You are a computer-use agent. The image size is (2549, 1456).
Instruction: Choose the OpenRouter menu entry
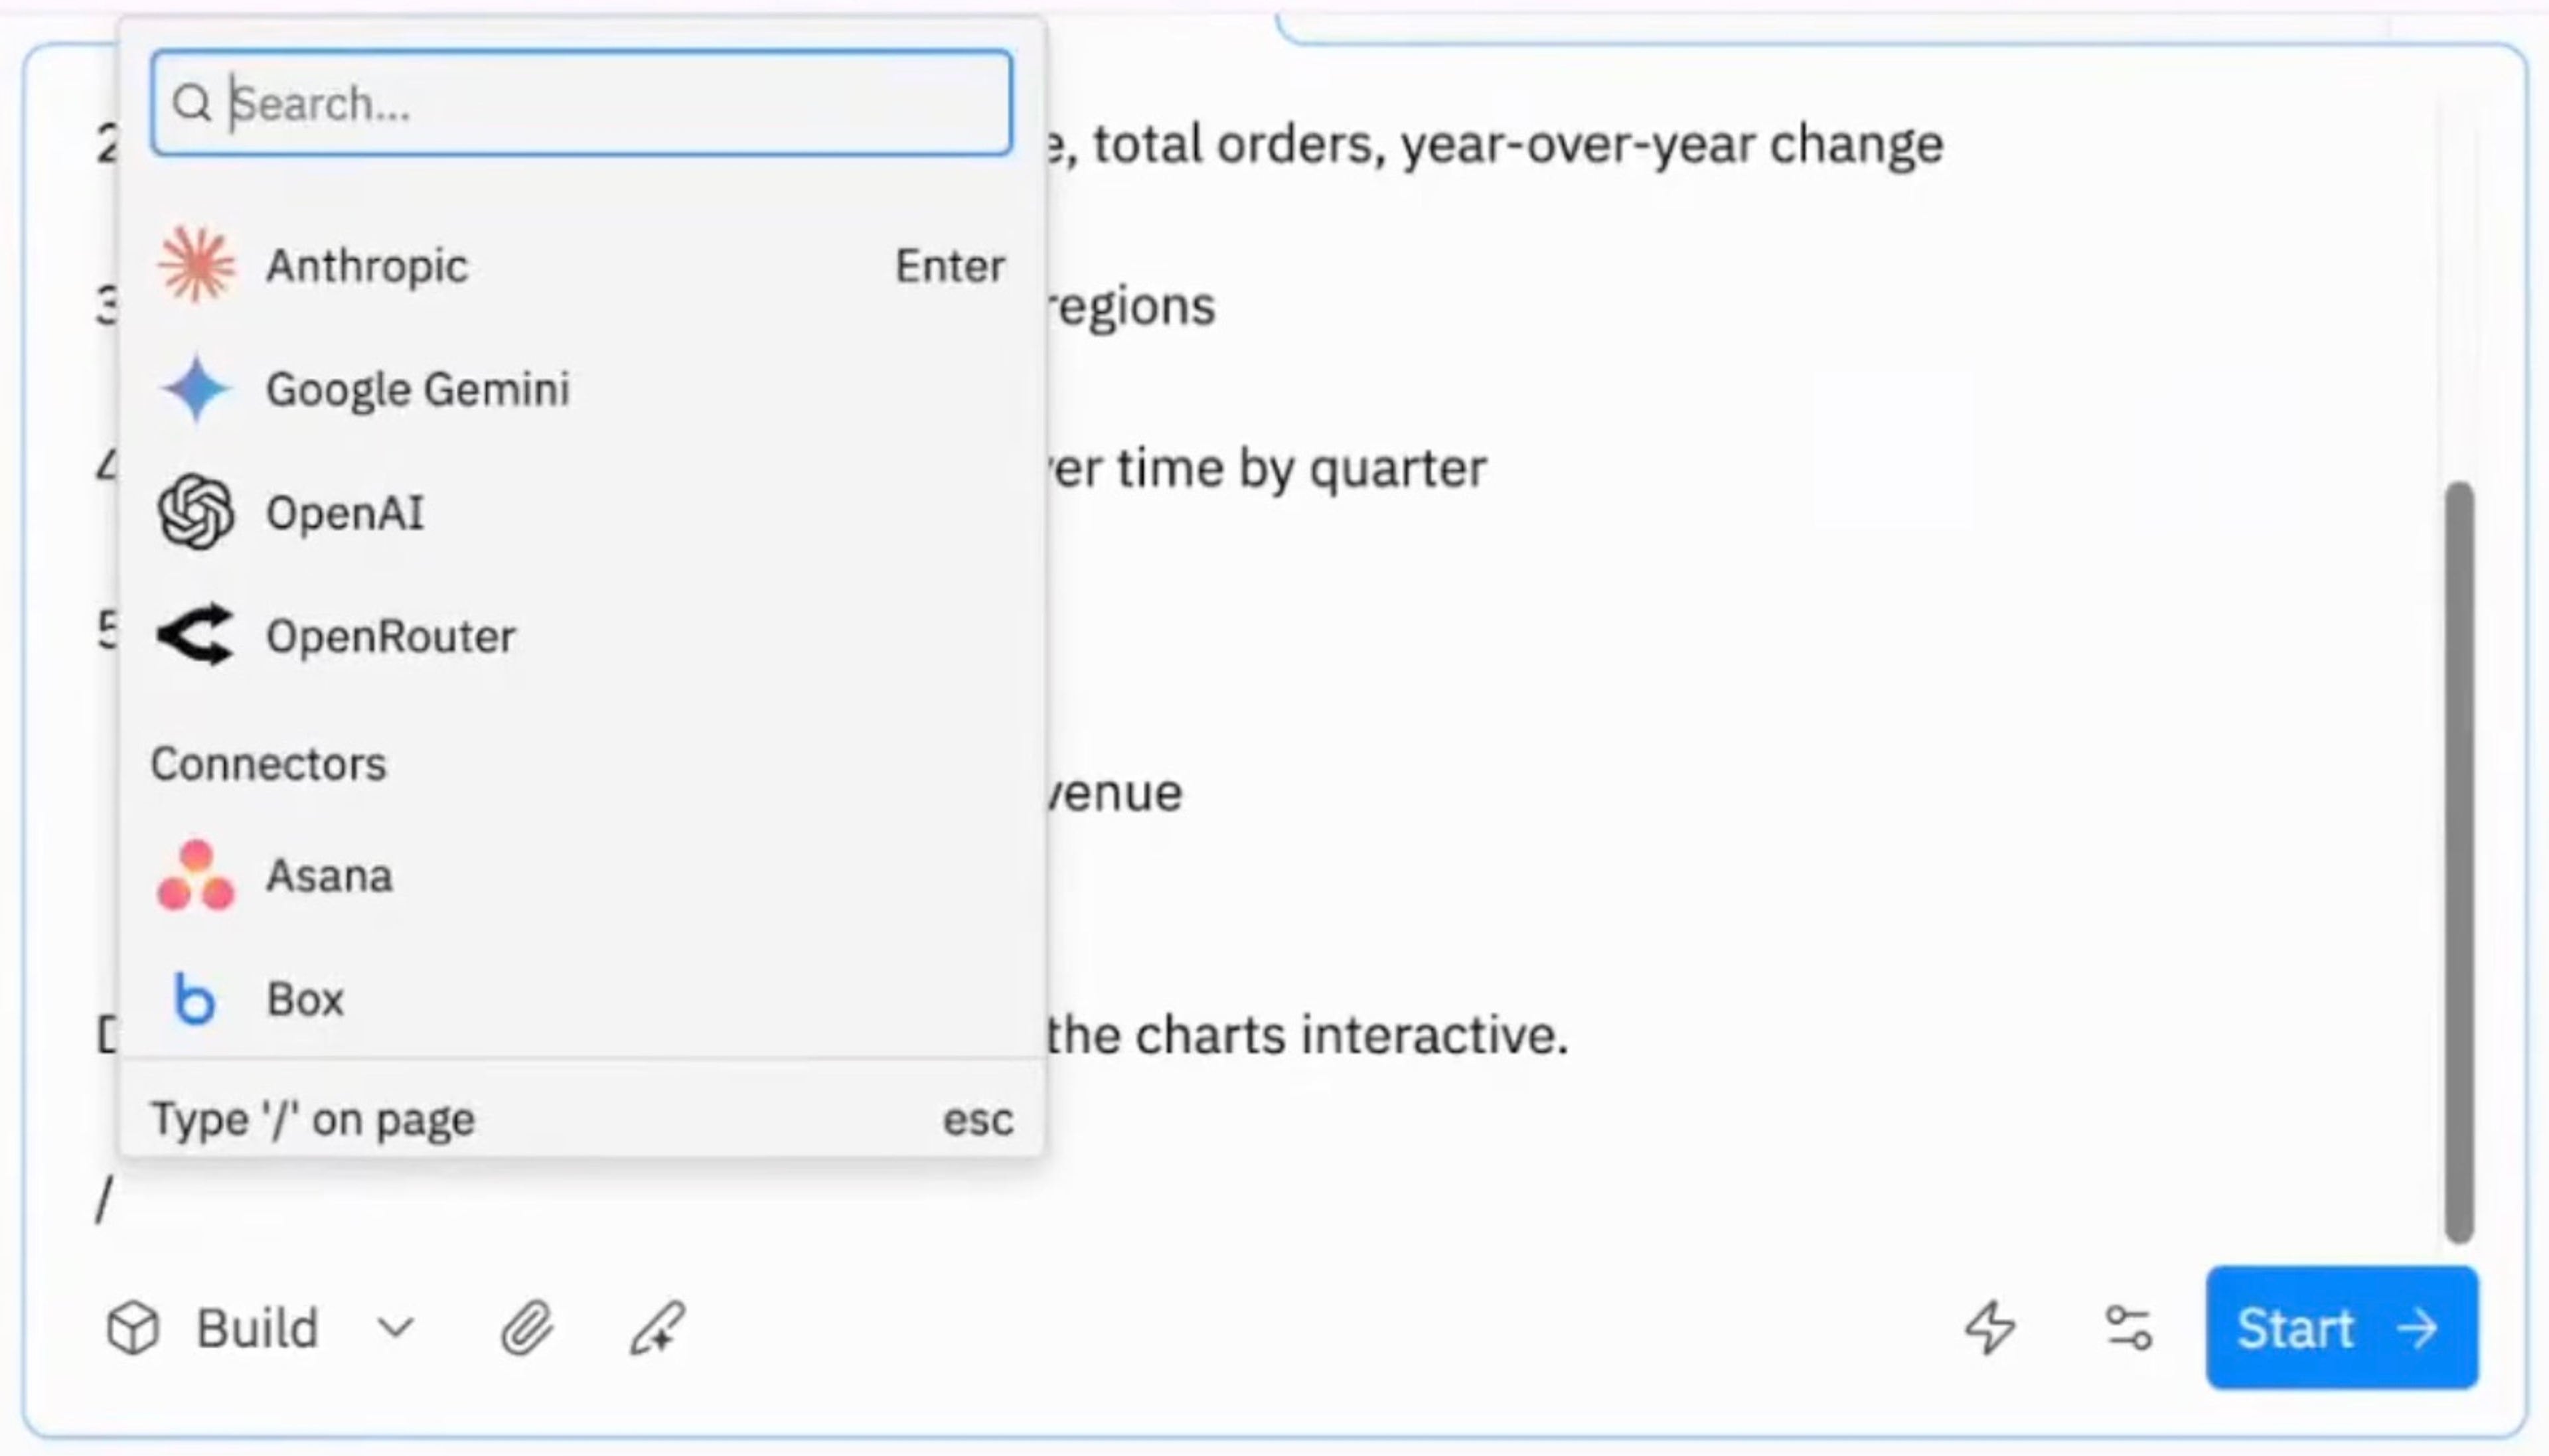coord(390,636)
